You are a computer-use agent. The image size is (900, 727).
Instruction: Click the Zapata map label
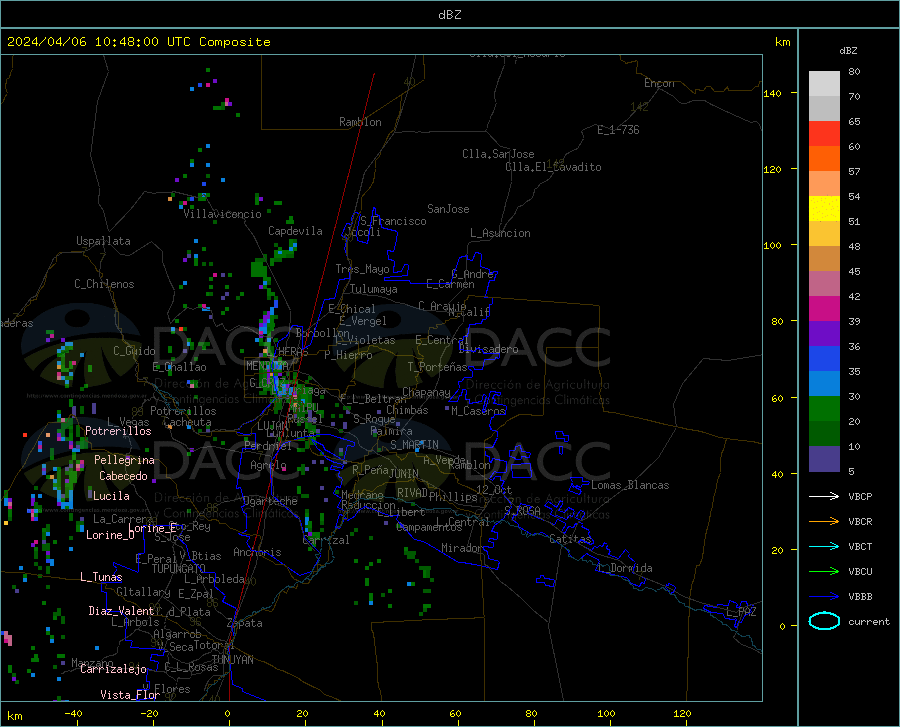coord(245,623)
